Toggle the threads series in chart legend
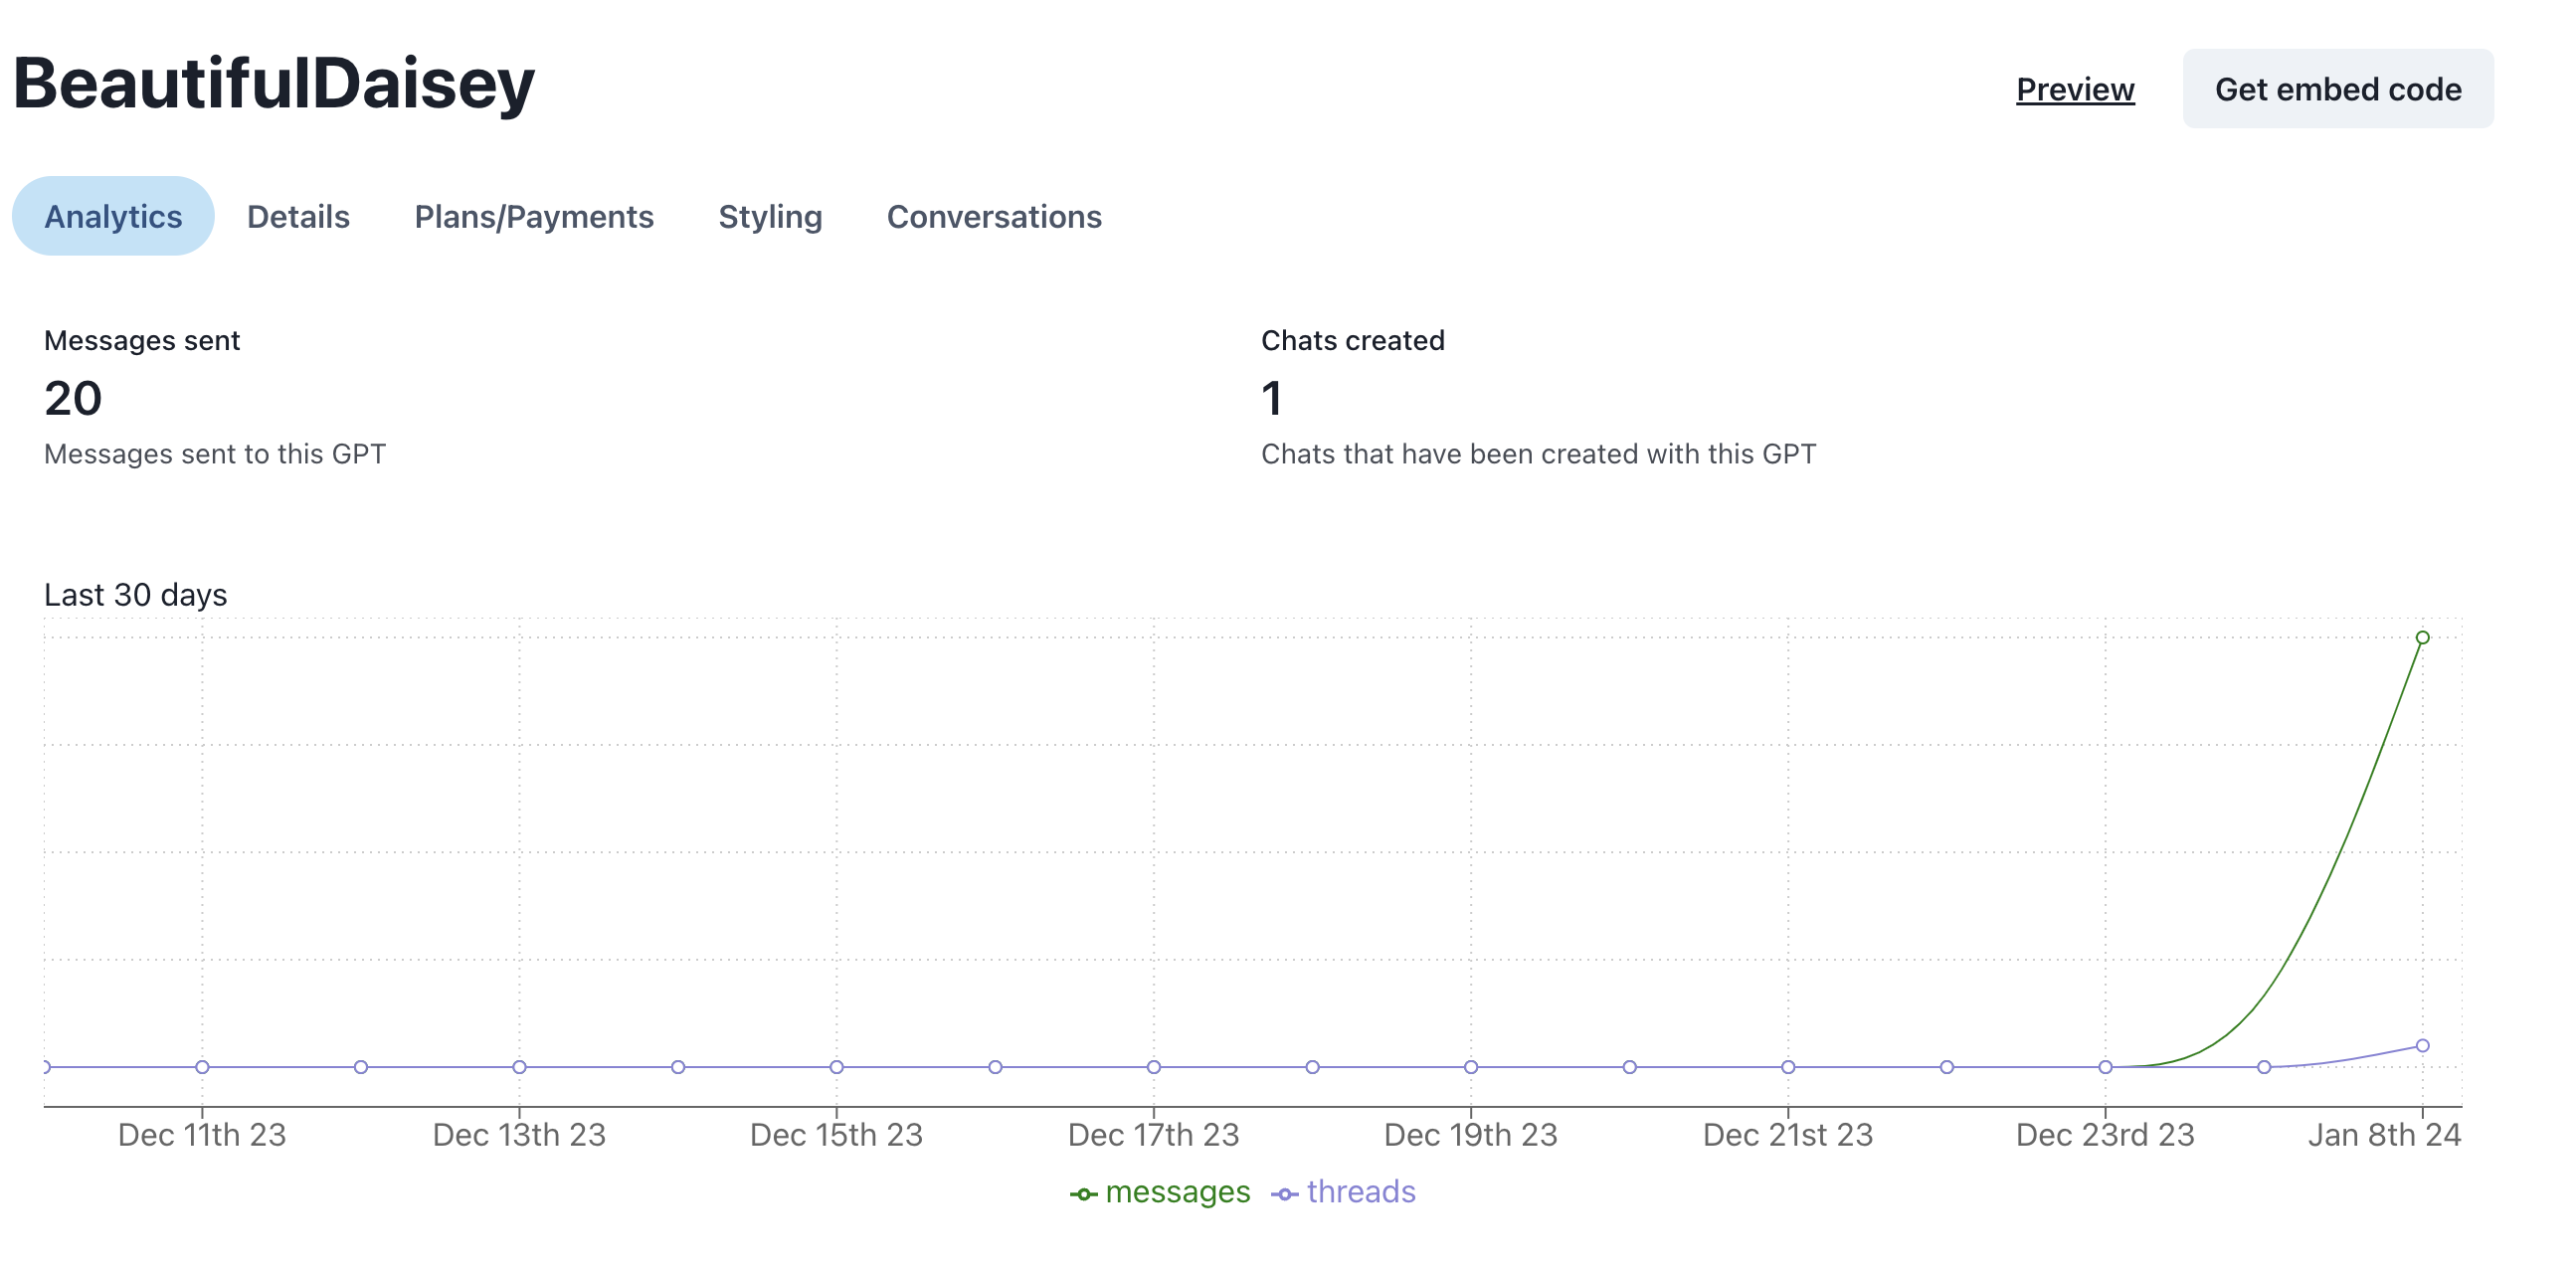2576x1269 pixels. tap(1344, 1192)
